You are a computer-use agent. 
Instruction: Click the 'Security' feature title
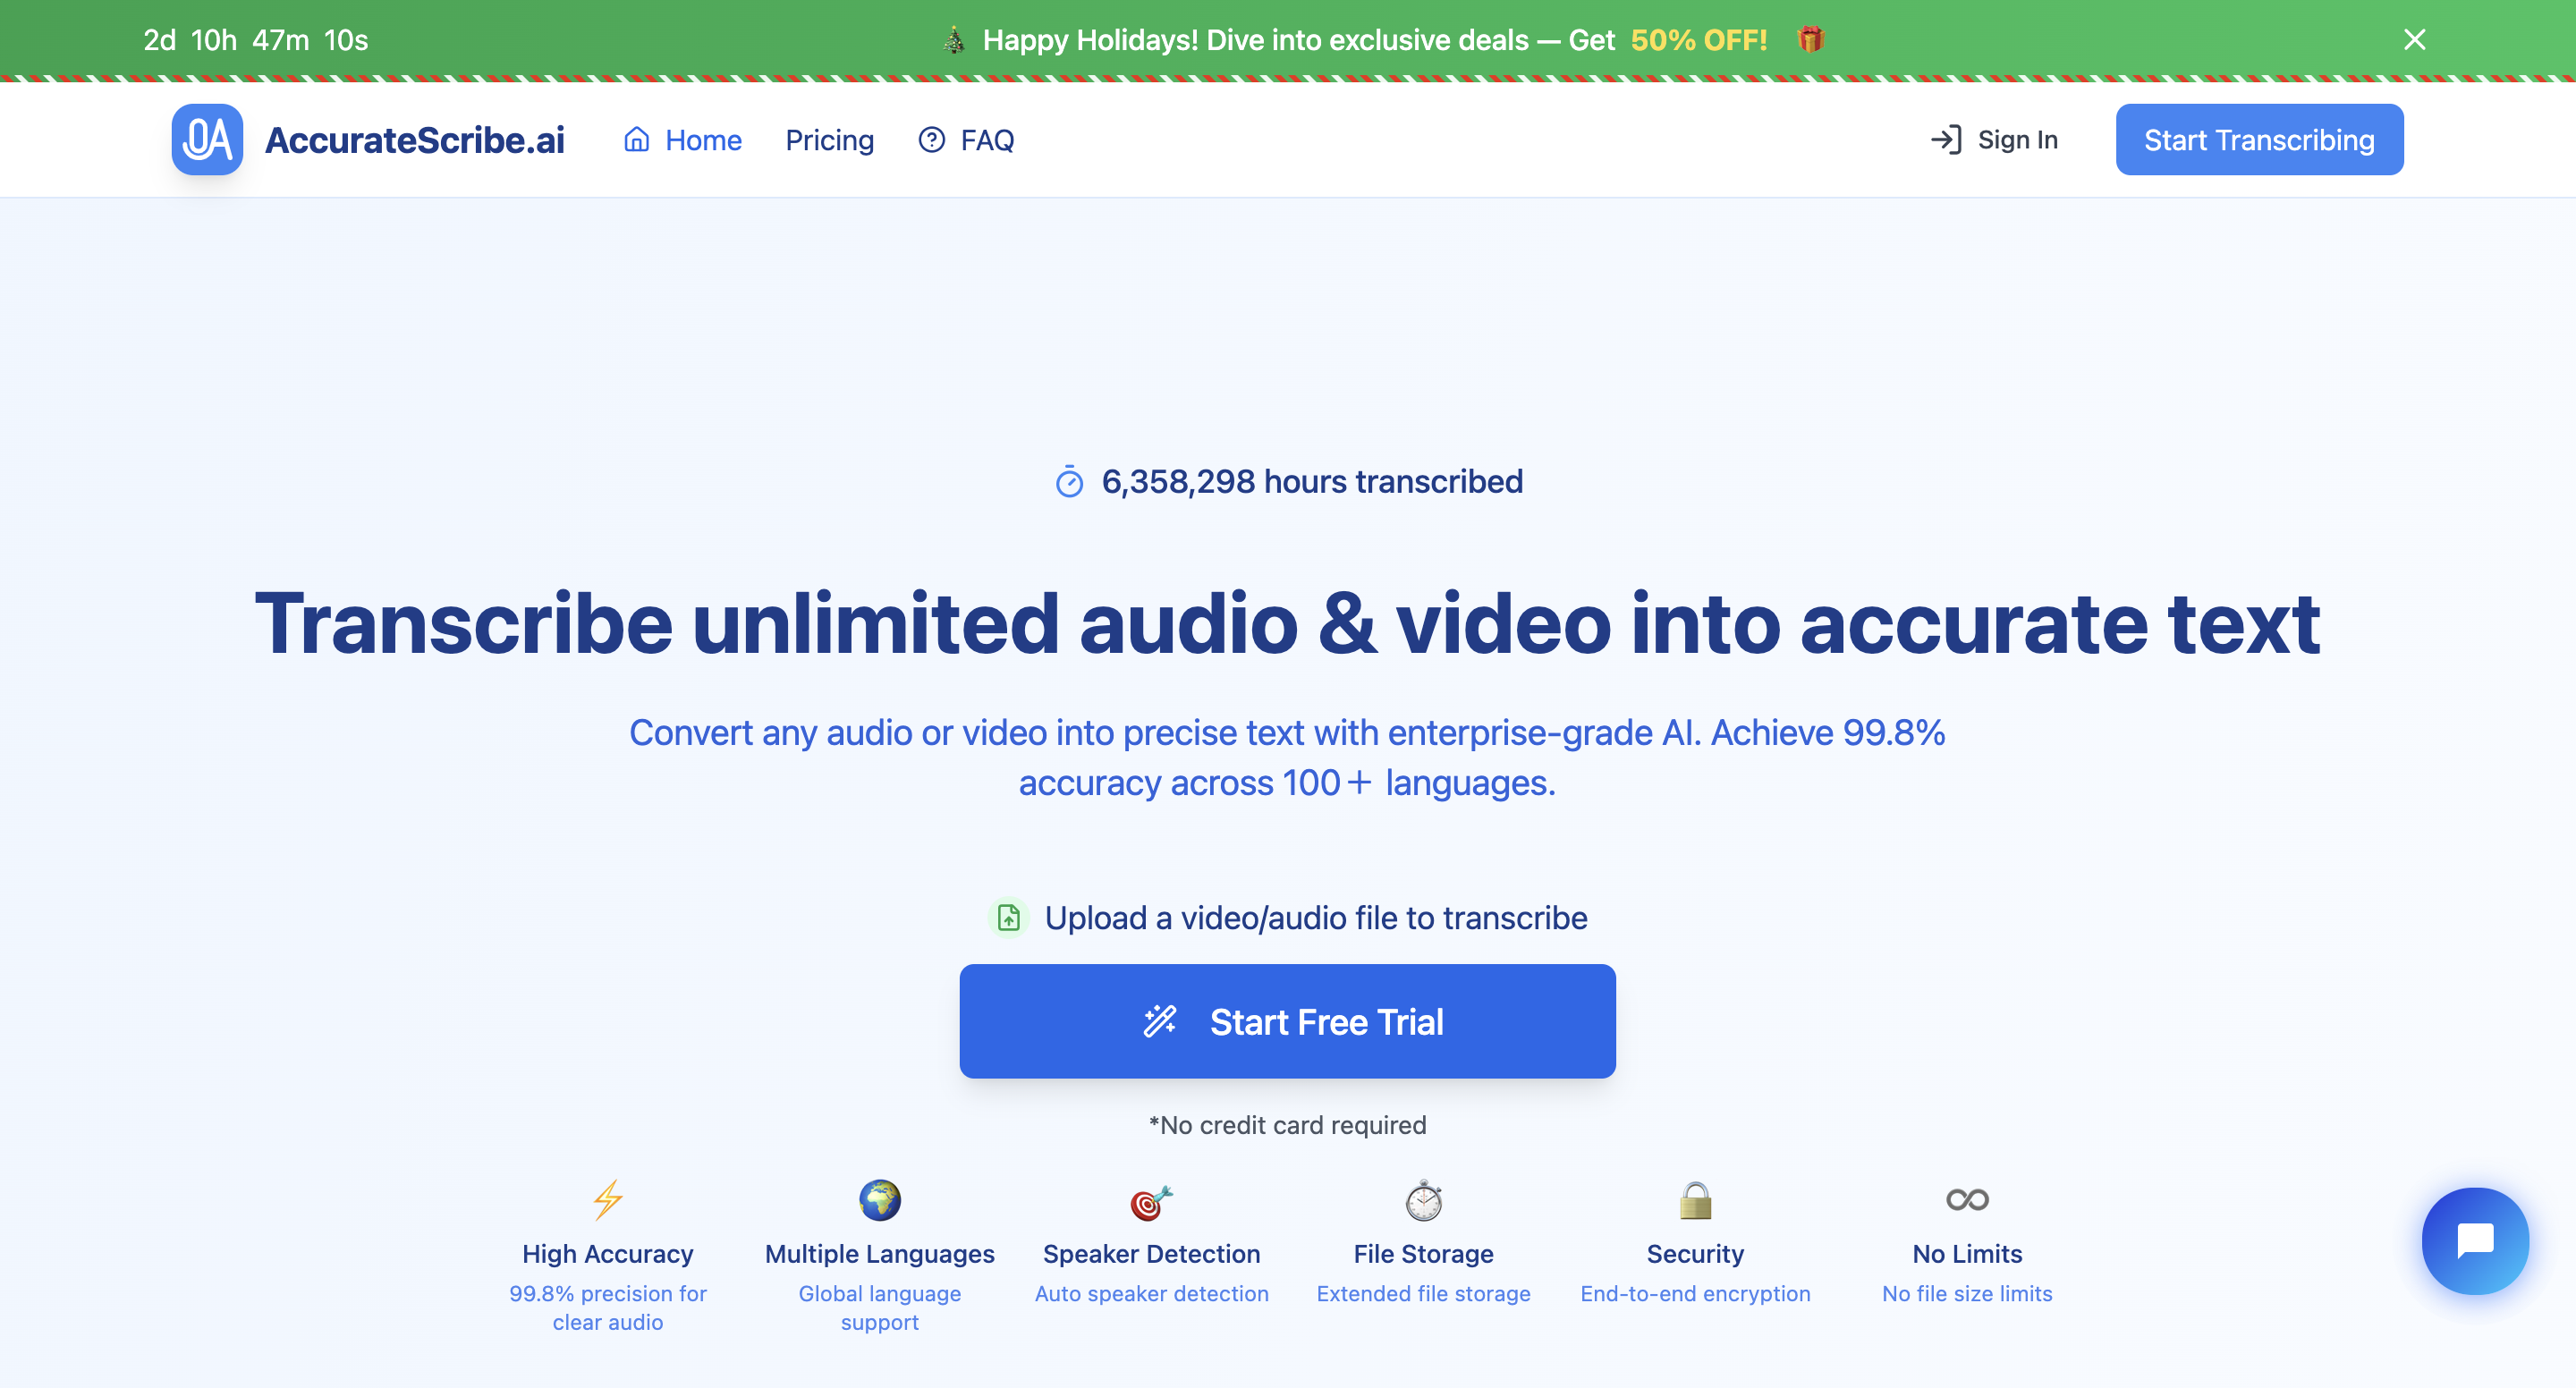(x=1695, y=1254)
